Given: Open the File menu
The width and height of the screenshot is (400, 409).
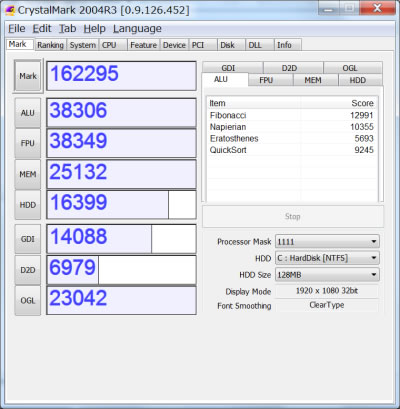Looking at the screenshot, I should coord(17,29).
